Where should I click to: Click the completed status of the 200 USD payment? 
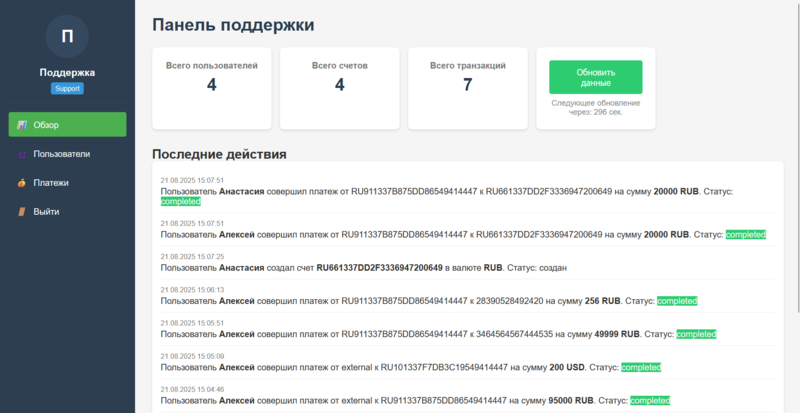coord(641,368)
